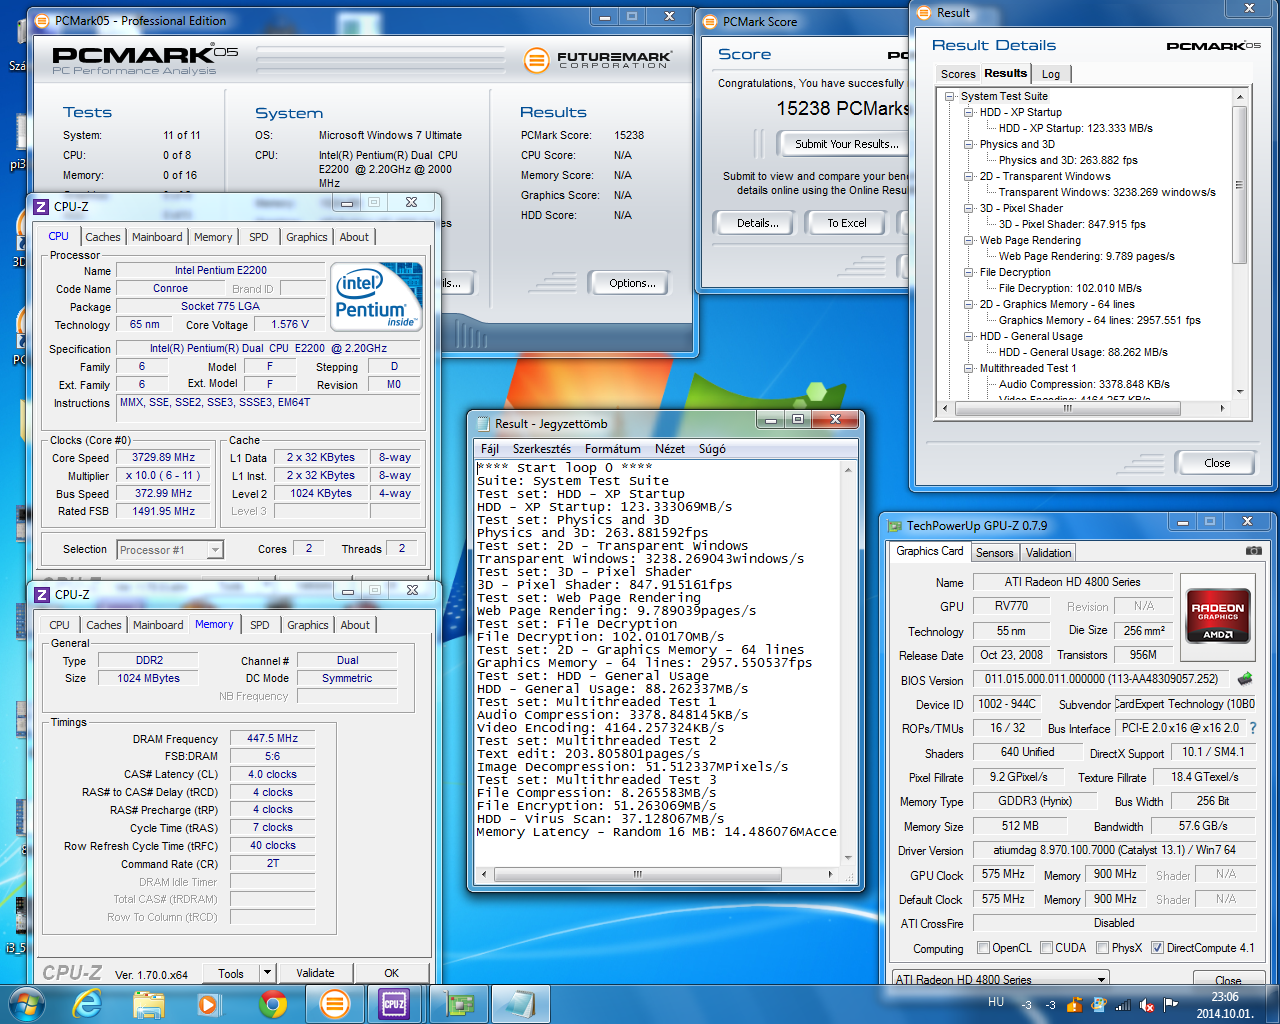Image resolution: width=1280 pixels, height=1024 pixels.
Task: Click OK in the CPU-Z window
Action: (391, 973)
